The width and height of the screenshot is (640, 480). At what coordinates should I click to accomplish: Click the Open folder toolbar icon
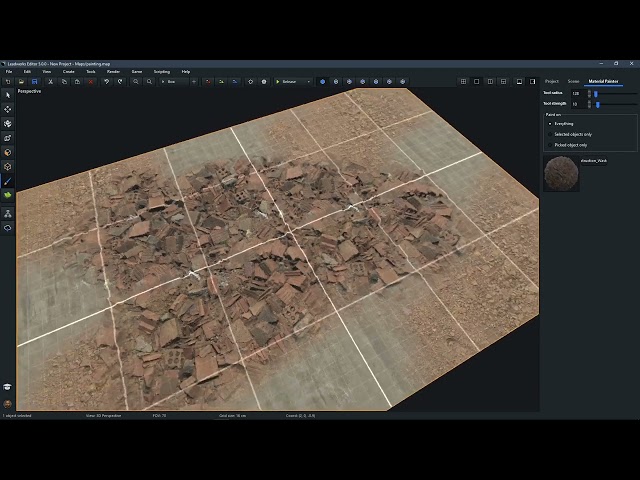(x=21, y=82)
